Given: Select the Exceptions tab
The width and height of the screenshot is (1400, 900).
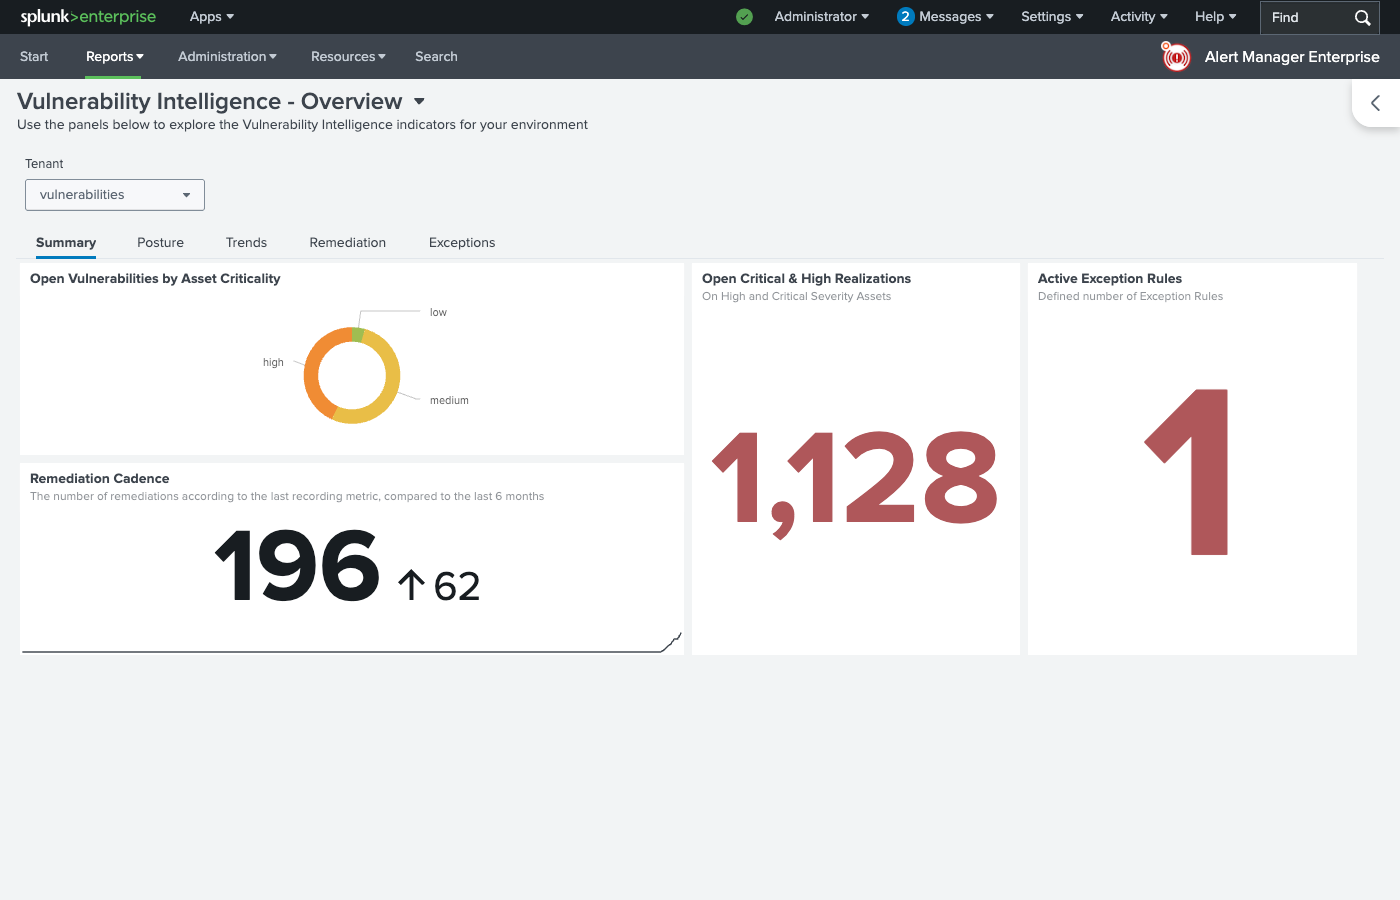Looking at the screenshot, I should (x=461, y=242).
